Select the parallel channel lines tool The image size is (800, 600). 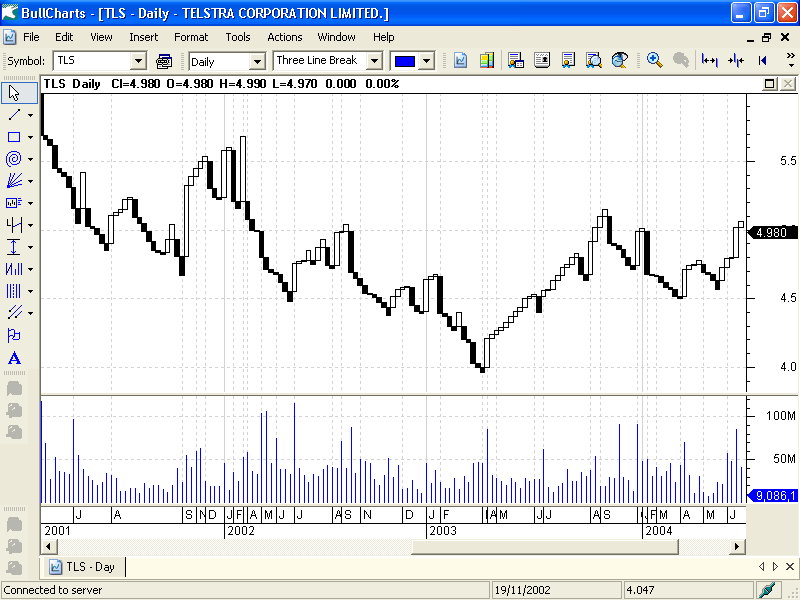[14, 313]
